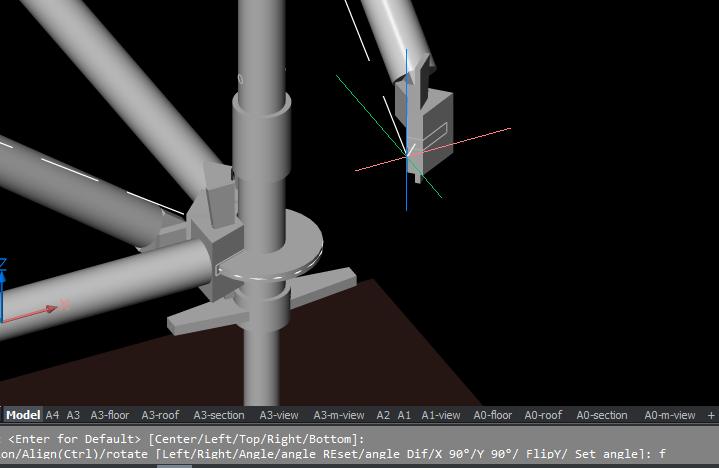Open the A0-section layout tab
This screenshot has width=719, height=468.
pyautogui.click(x=602, y=415)
